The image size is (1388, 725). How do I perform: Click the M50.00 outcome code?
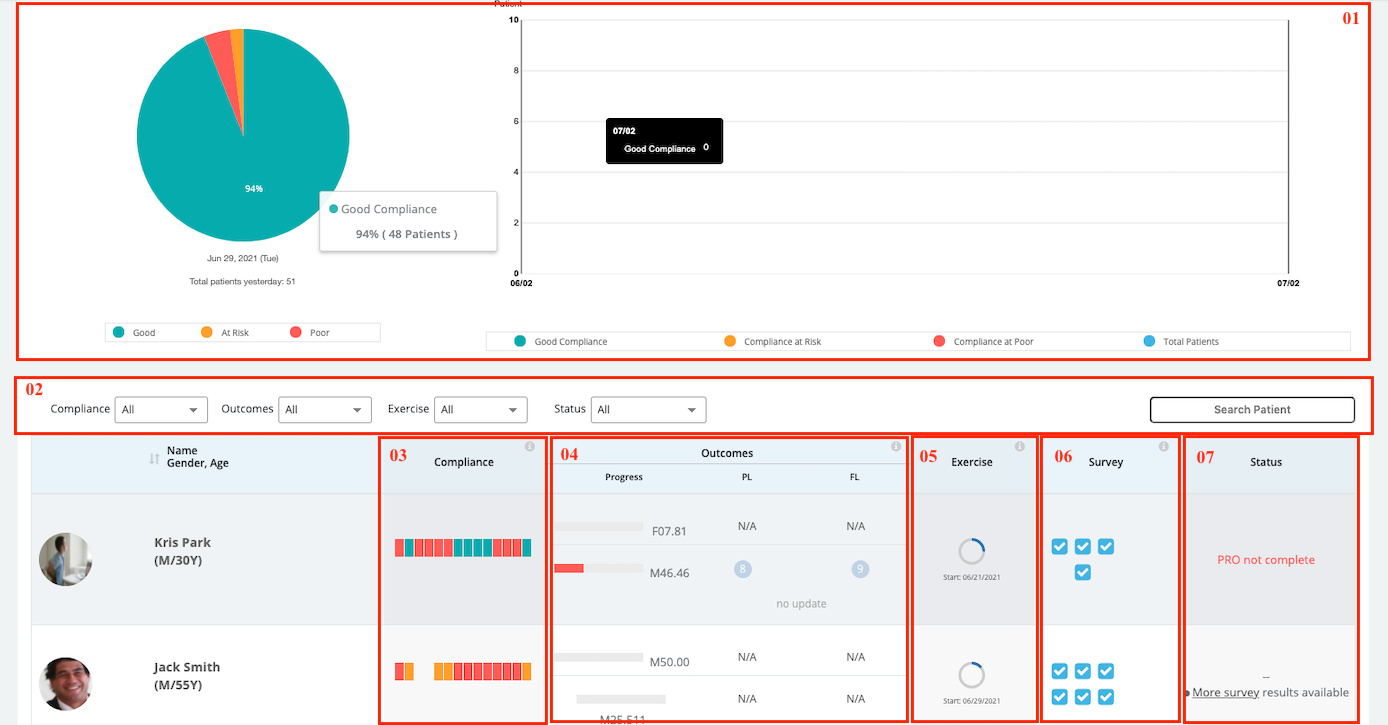pyautogui.click(x=669, y=662)
